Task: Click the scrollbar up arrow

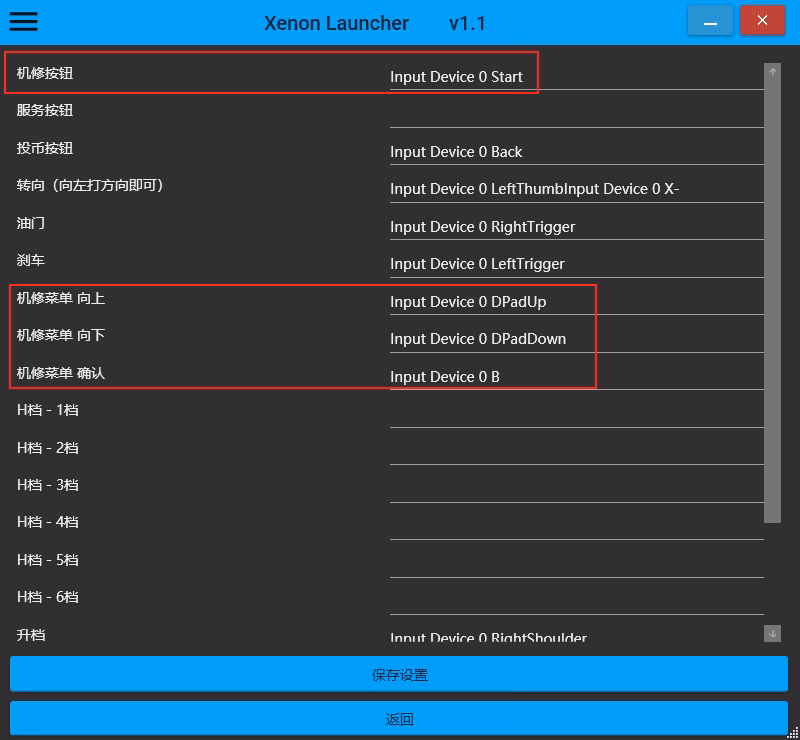Action: [772, 72]
